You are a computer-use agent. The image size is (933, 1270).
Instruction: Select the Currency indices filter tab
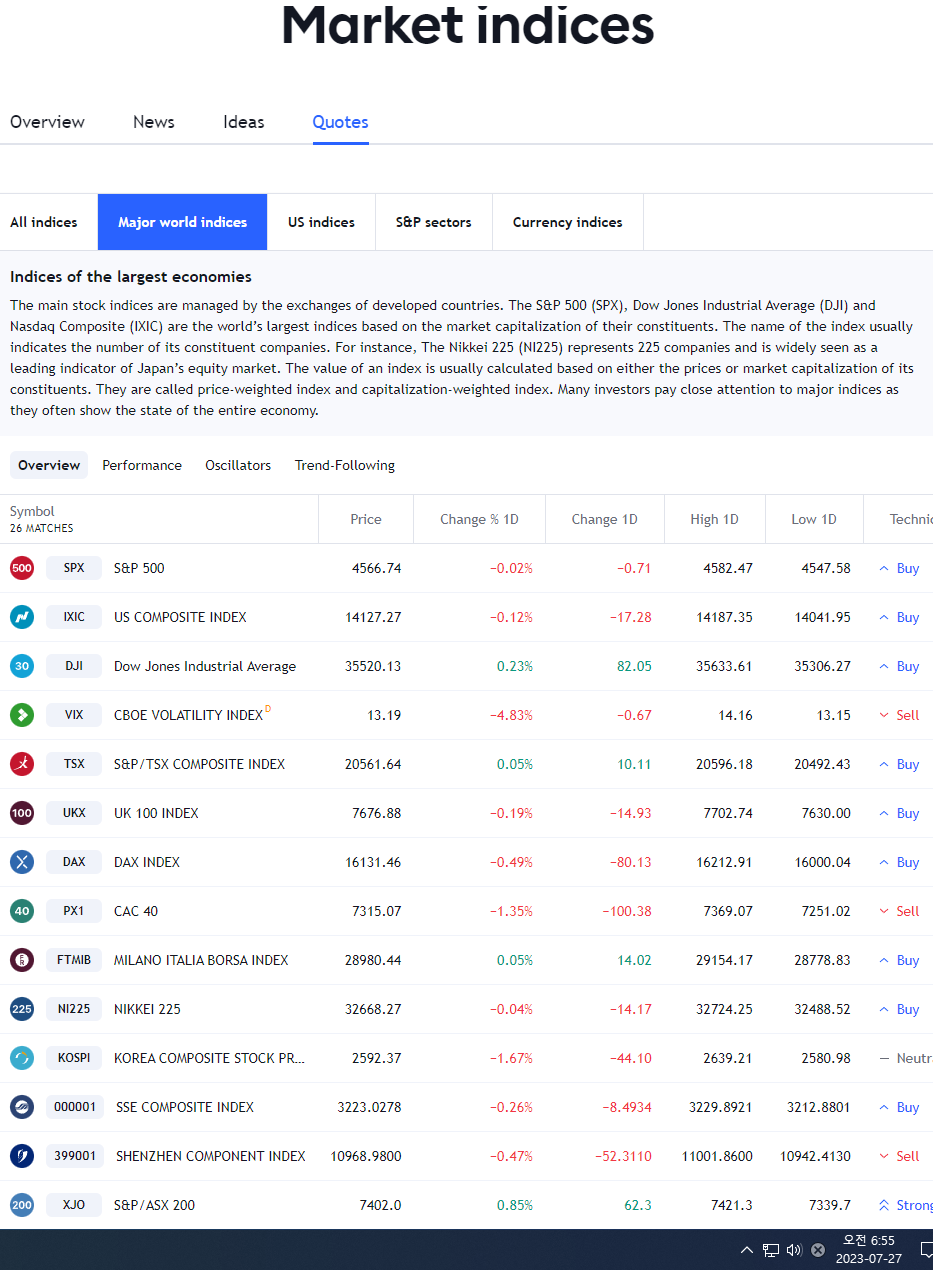[568, 222]
